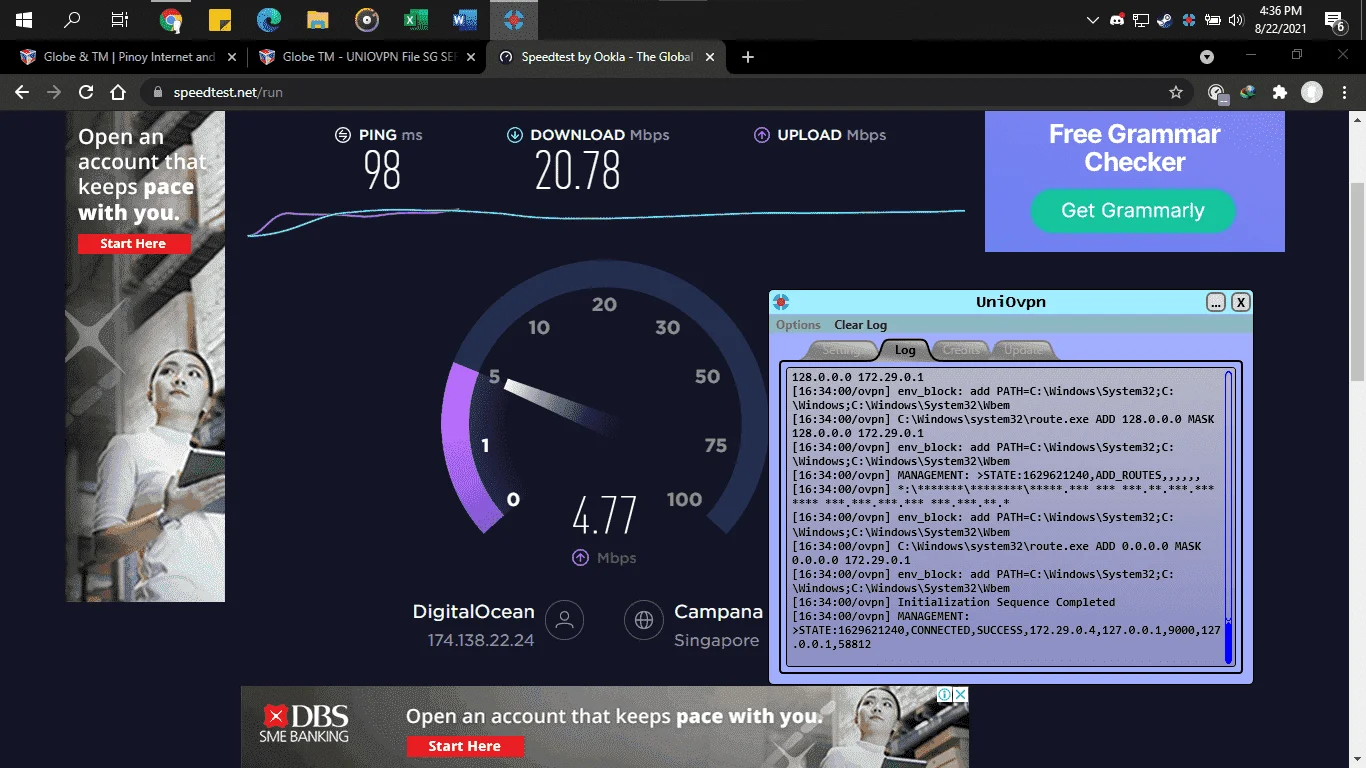Switch to UniOvpn Setting tab

coord(842,350)
